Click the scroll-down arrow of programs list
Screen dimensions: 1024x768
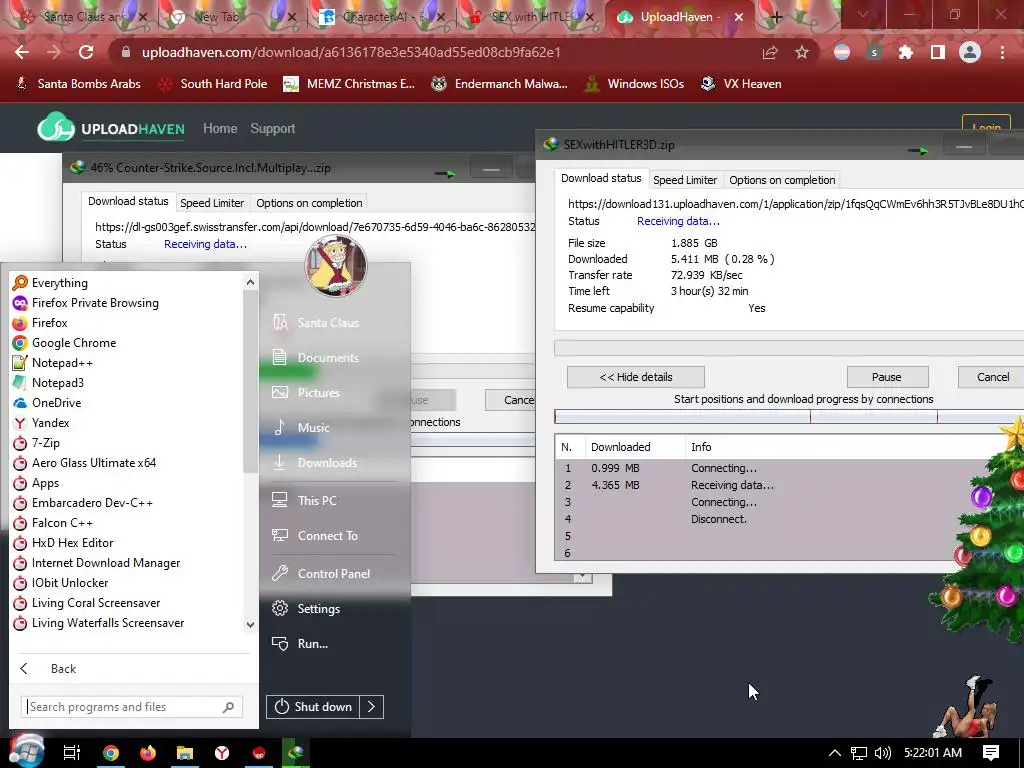point(250,625)
